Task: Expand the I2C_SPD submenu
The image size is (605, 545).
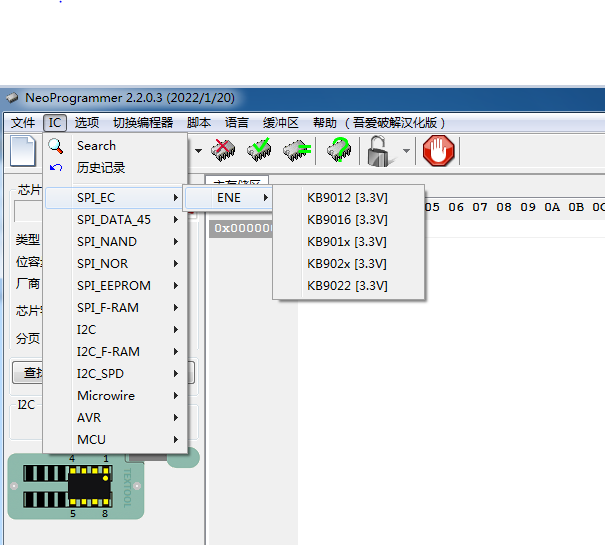Action: [x=100, y=374]
